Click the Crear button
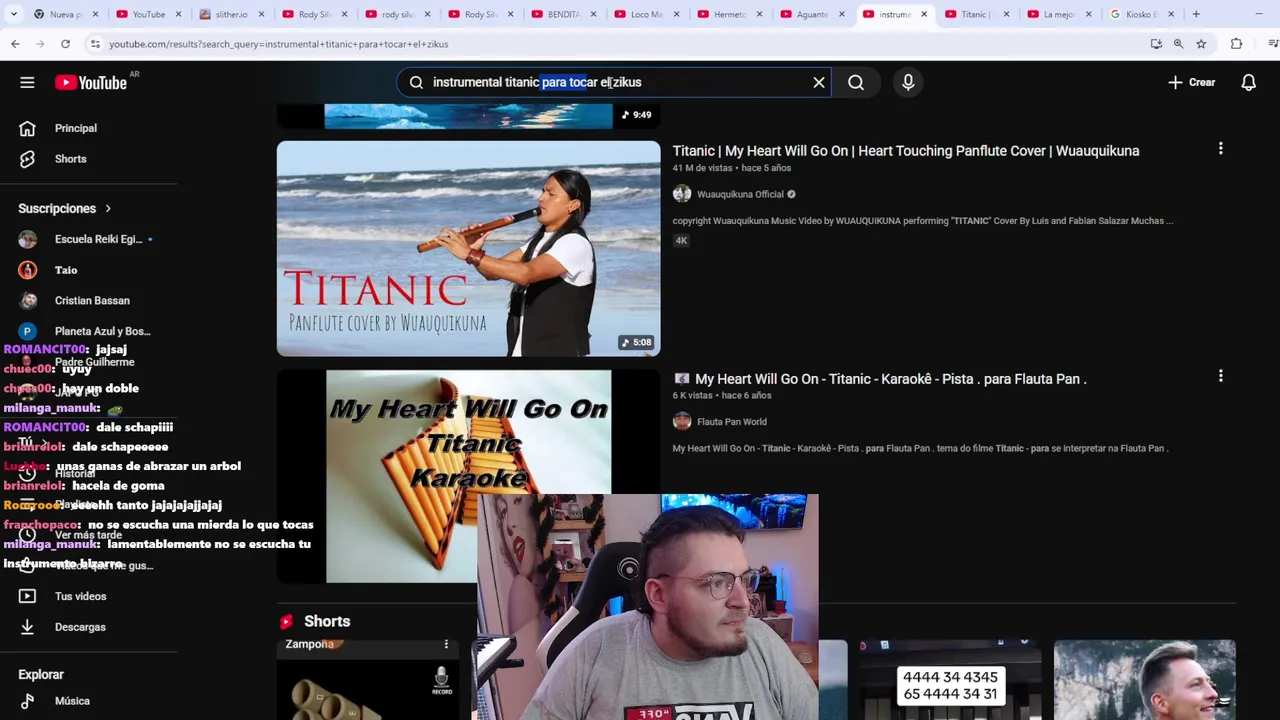 point(1191,83)
